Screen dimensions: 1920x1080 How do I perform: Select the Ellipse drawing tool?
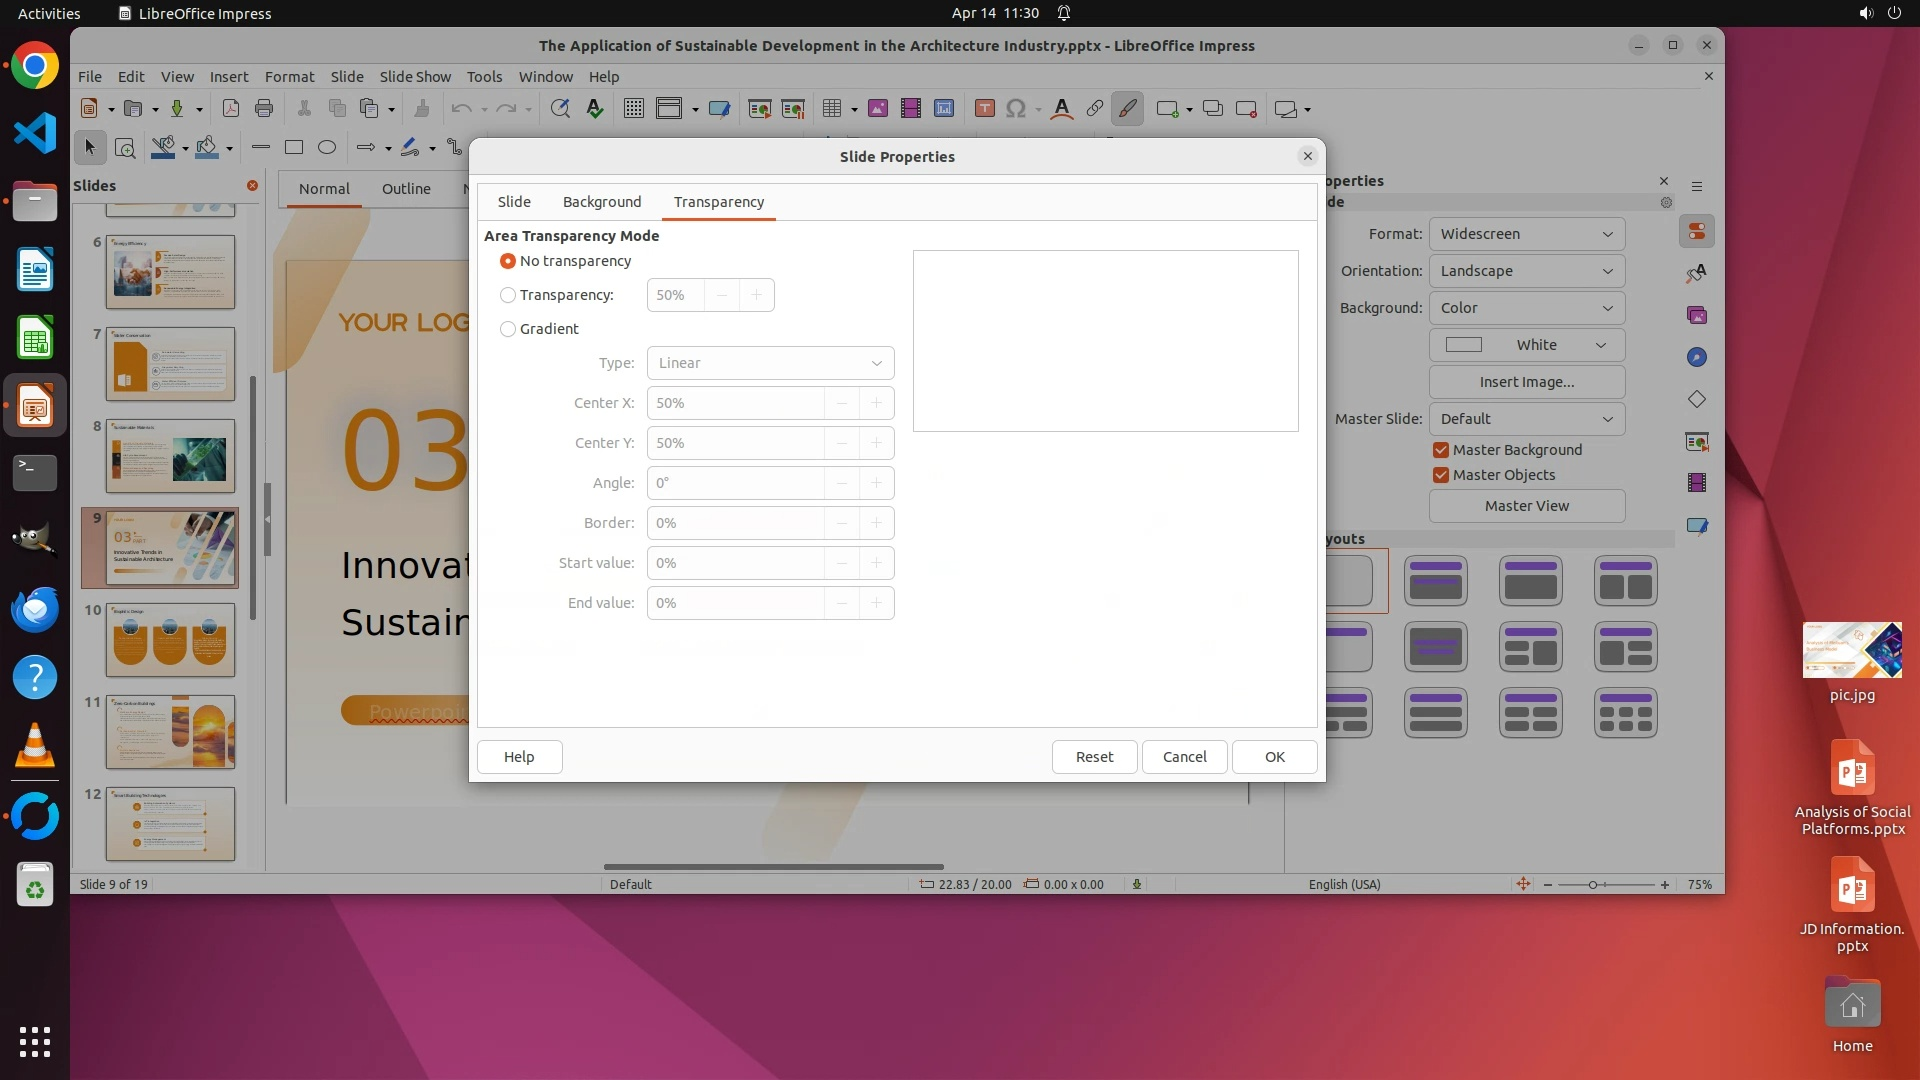coord(326,147)
